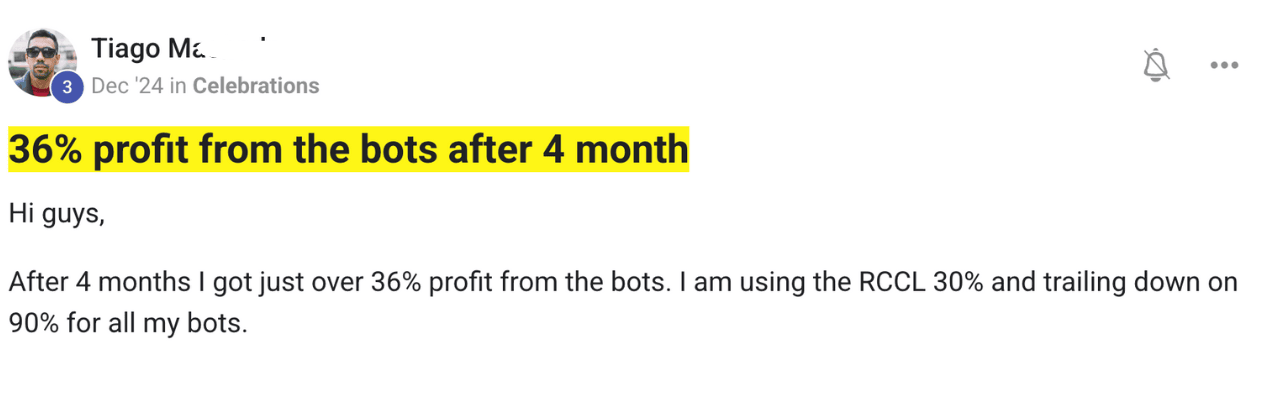
Task: Click the level 3 badge on avatar
Action: click(x=67, y=88)
